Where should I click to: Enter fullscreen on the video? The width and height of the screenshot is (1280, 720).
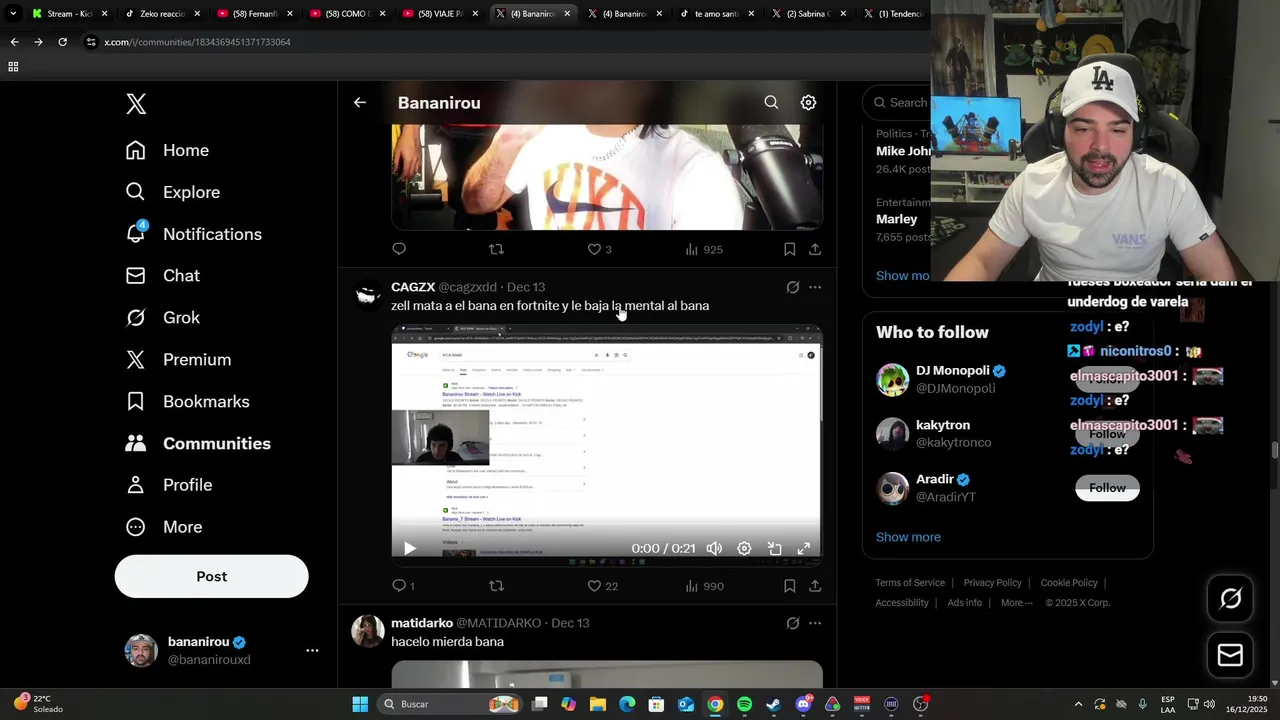tap(803, 548)
